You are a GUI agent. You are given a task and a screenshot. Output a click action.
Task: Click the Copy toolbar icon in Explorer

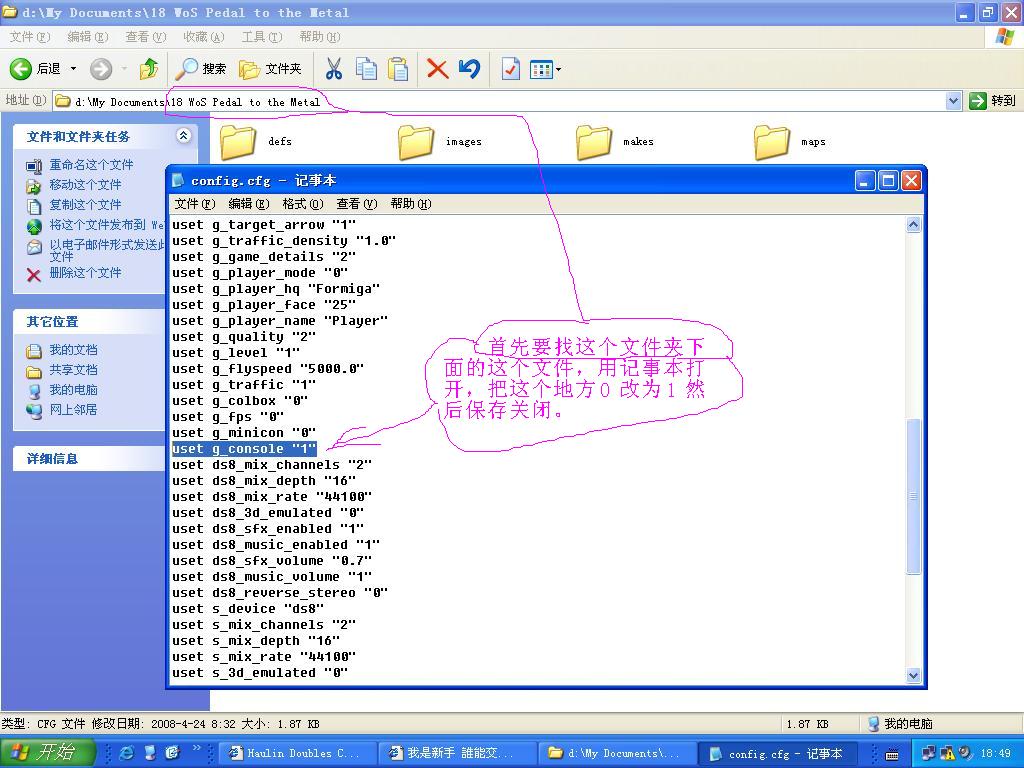[367, 69]
